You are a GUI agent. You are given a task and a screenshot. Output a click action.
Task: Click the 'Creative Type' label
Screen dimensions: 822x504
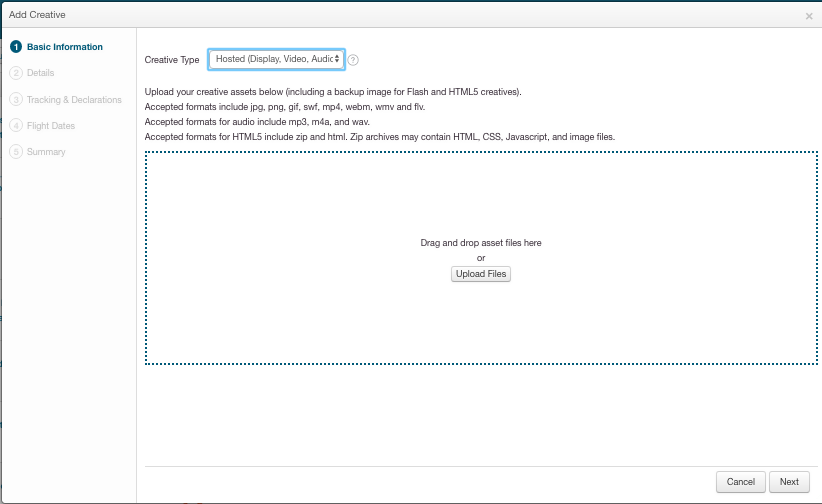point(172,60)
